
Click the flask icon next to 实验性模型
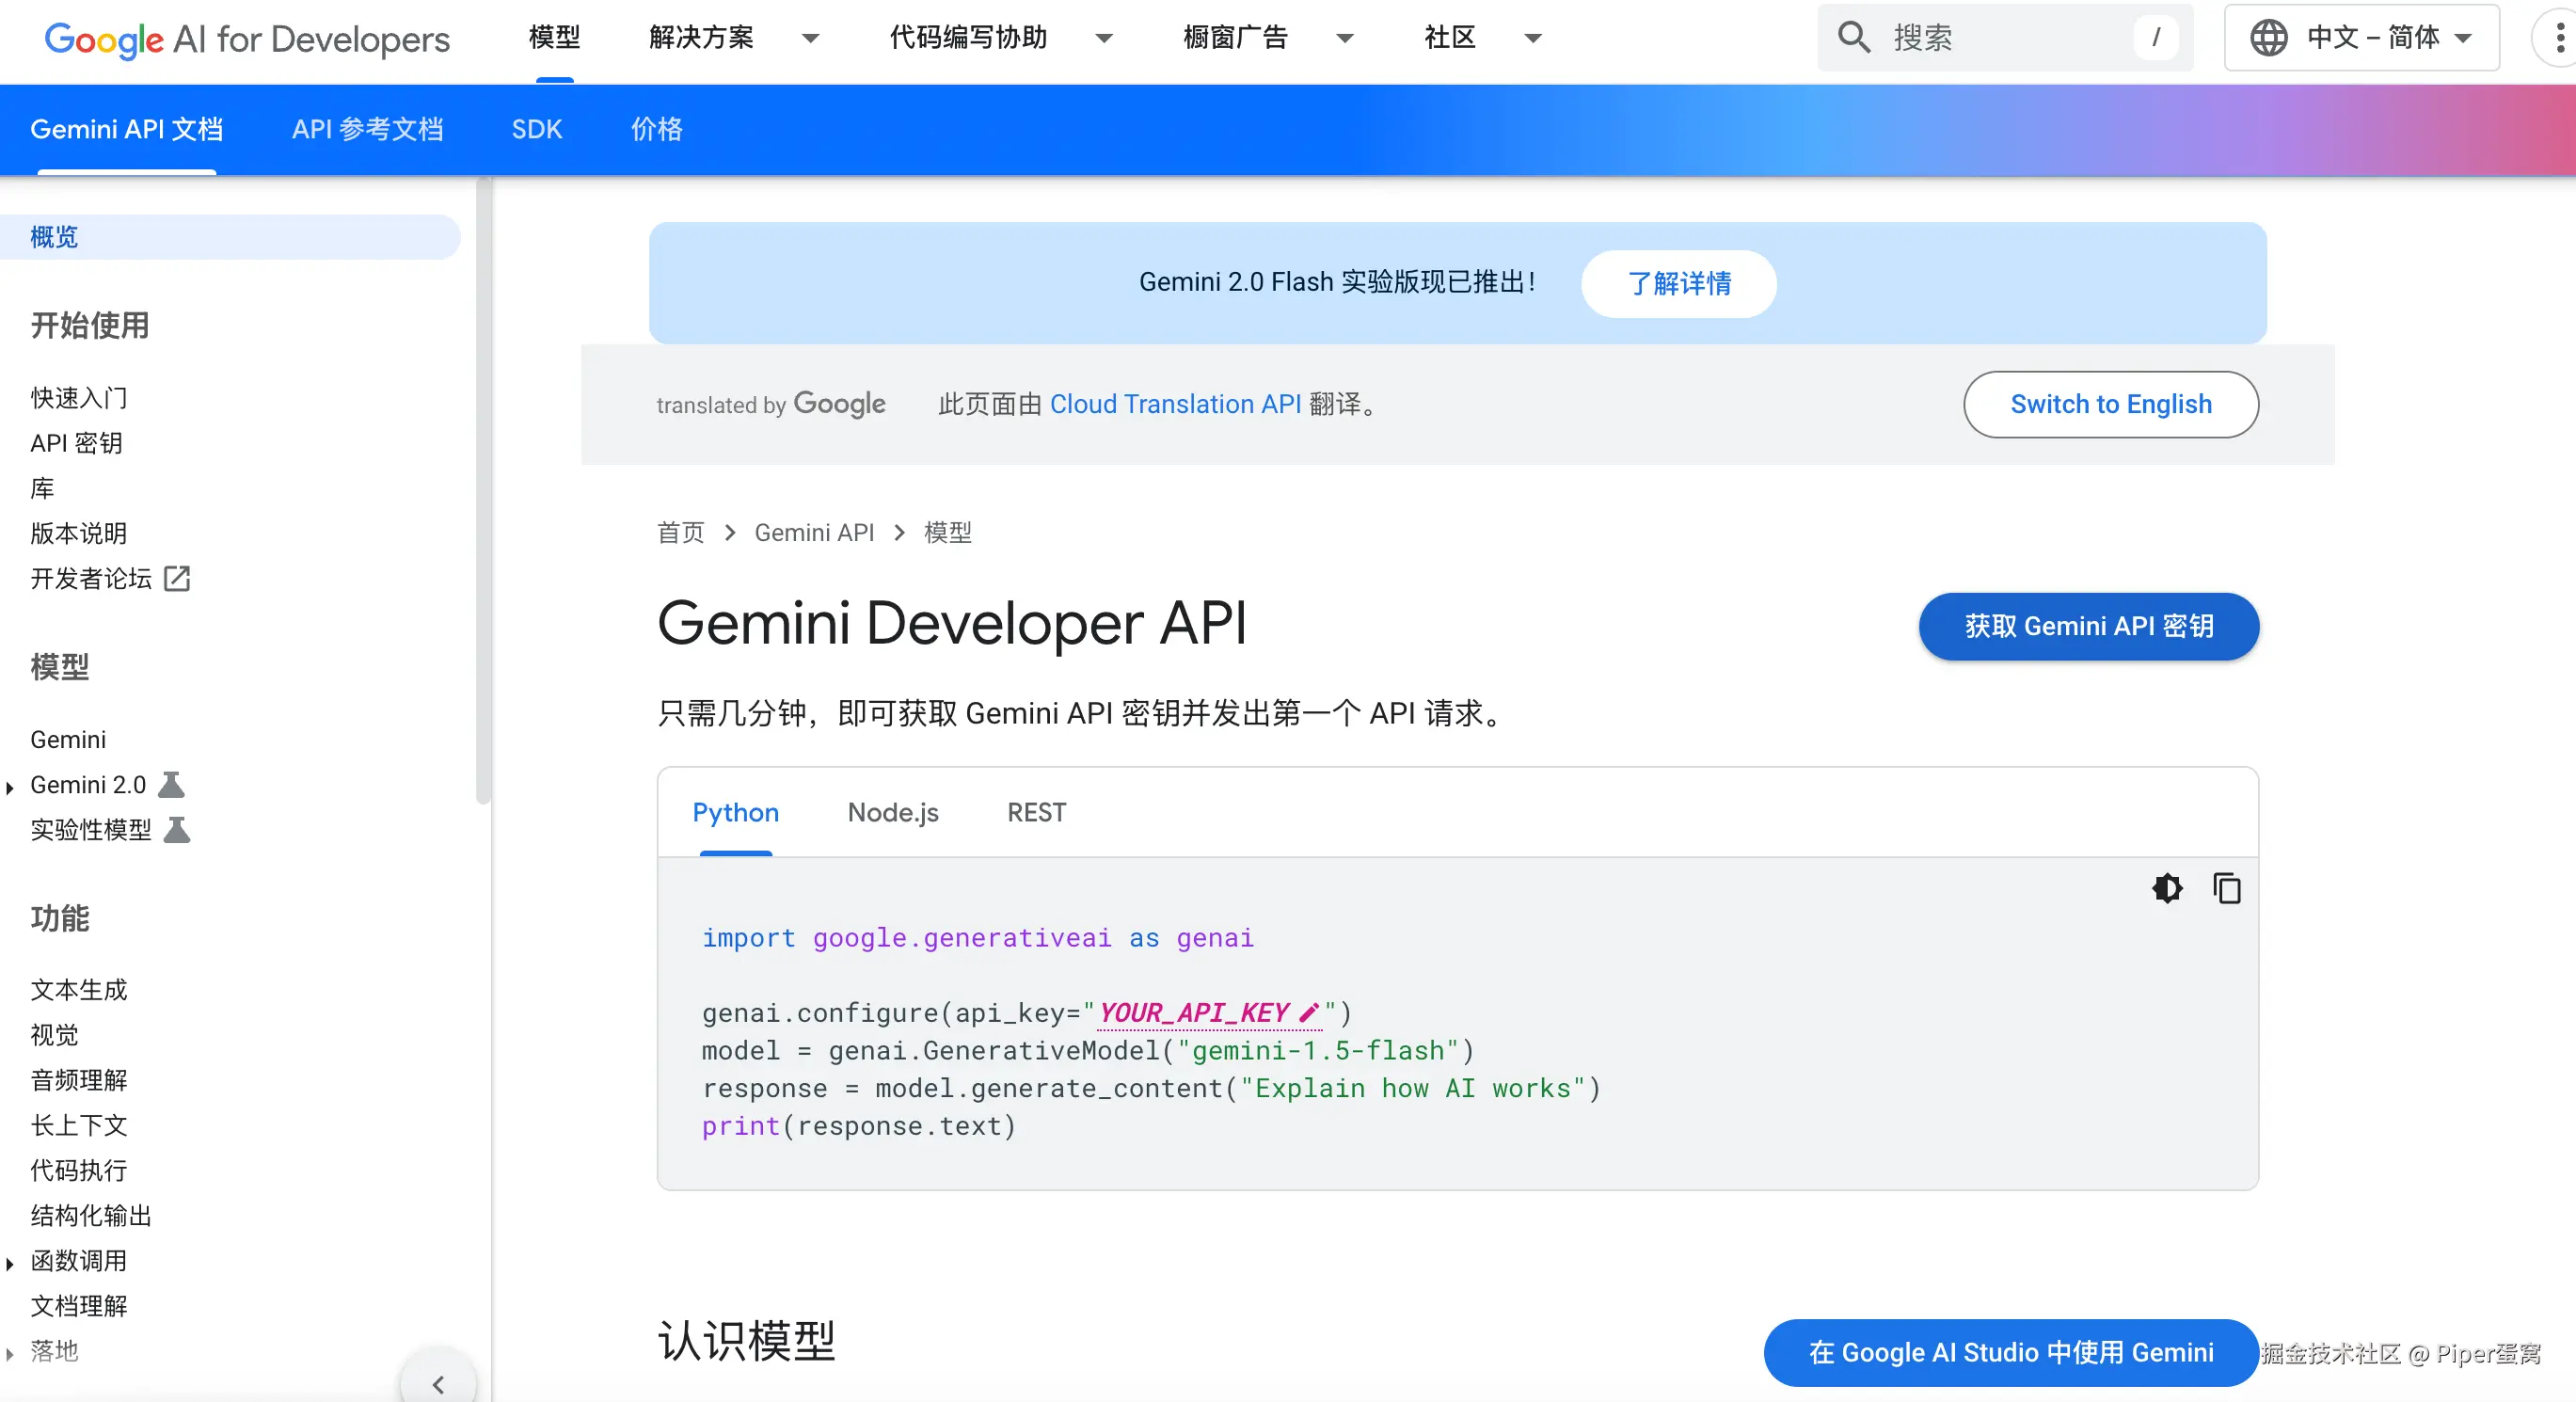(x=177, y=829)
